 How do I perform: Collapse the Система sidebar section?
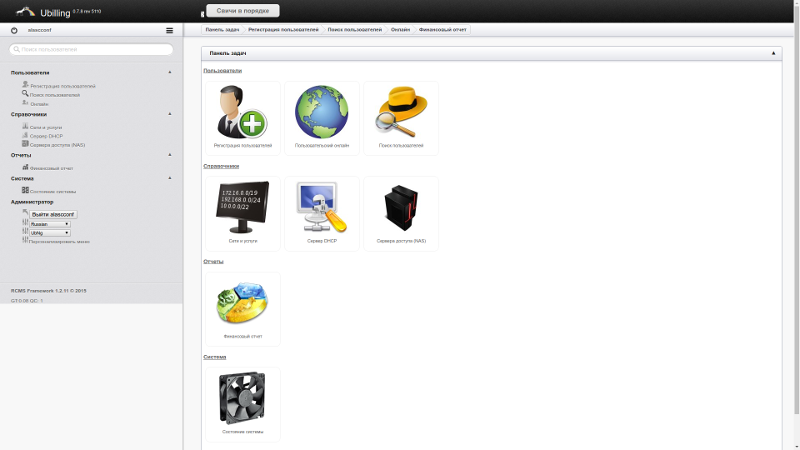pyautogui.click(x=170, y=179)
